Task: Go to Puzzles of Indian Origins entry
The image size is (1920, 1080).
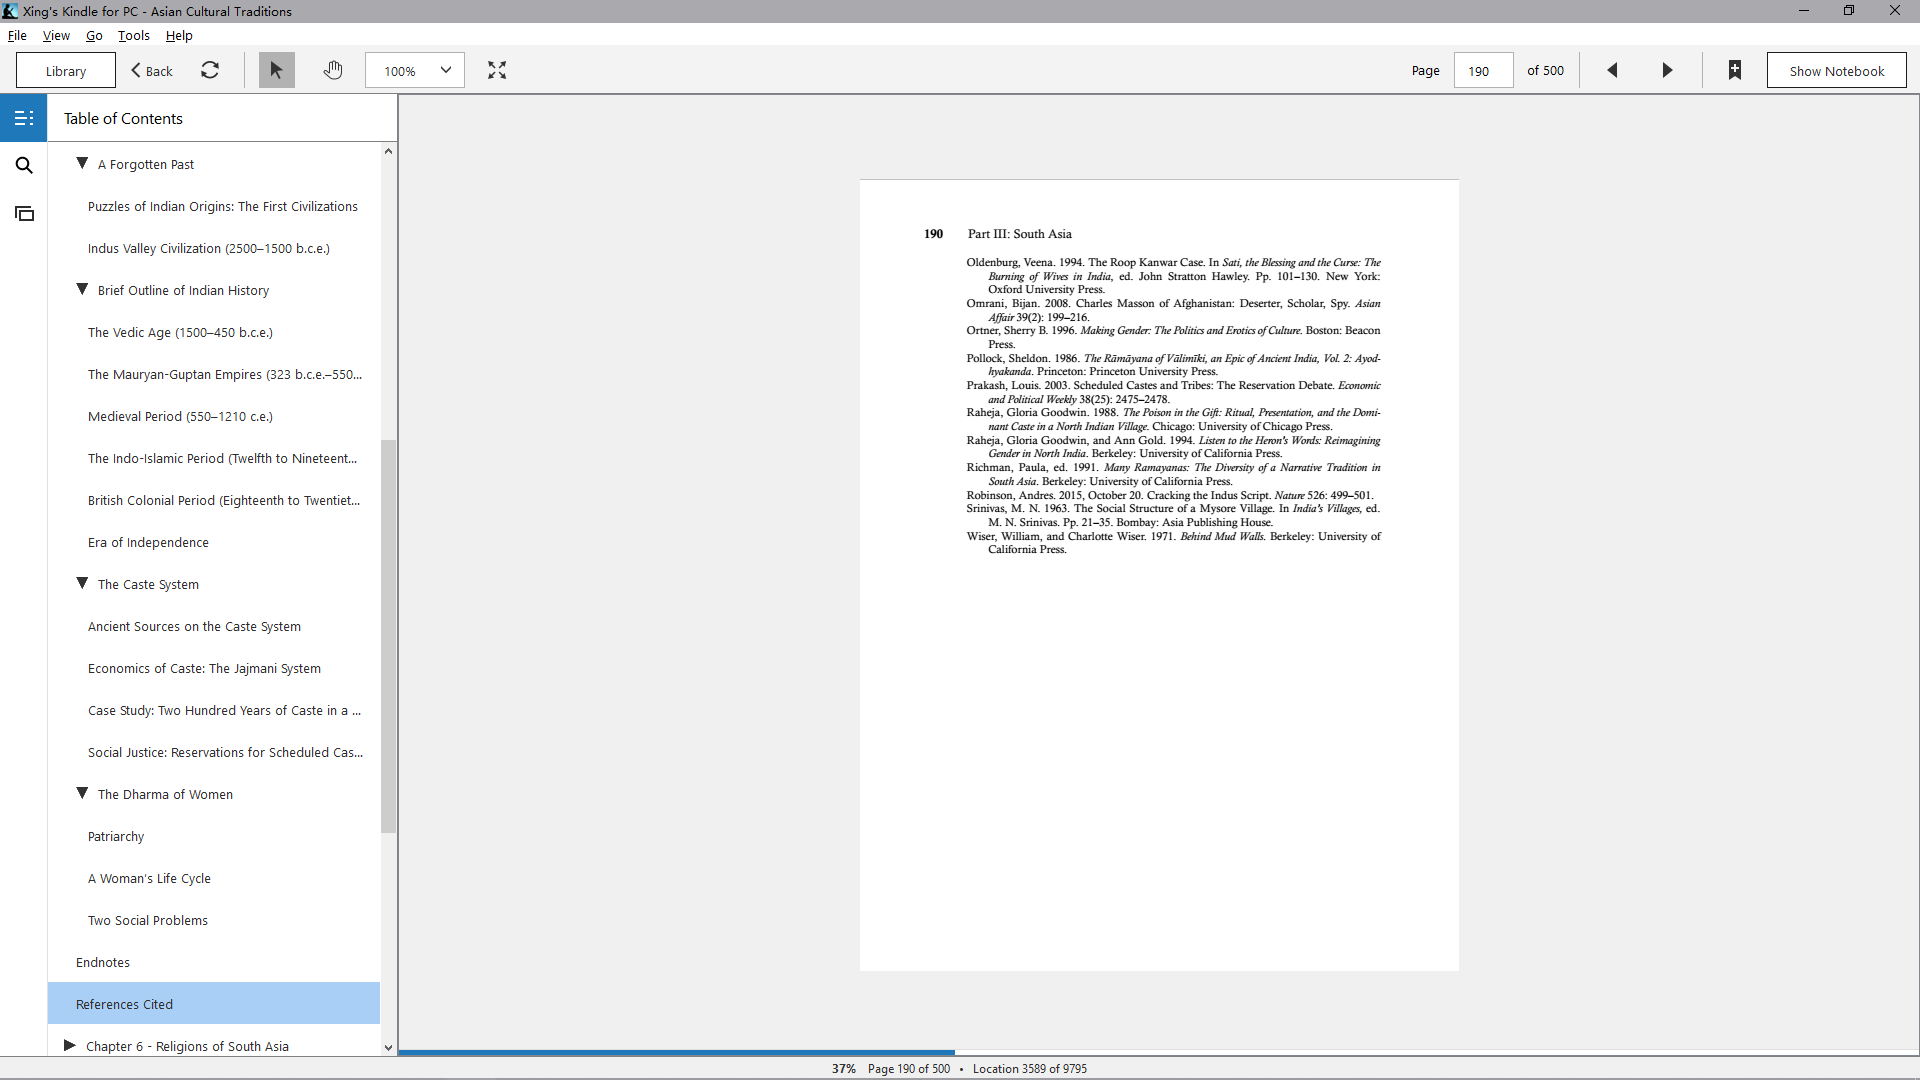Action: tap(222, 206)
